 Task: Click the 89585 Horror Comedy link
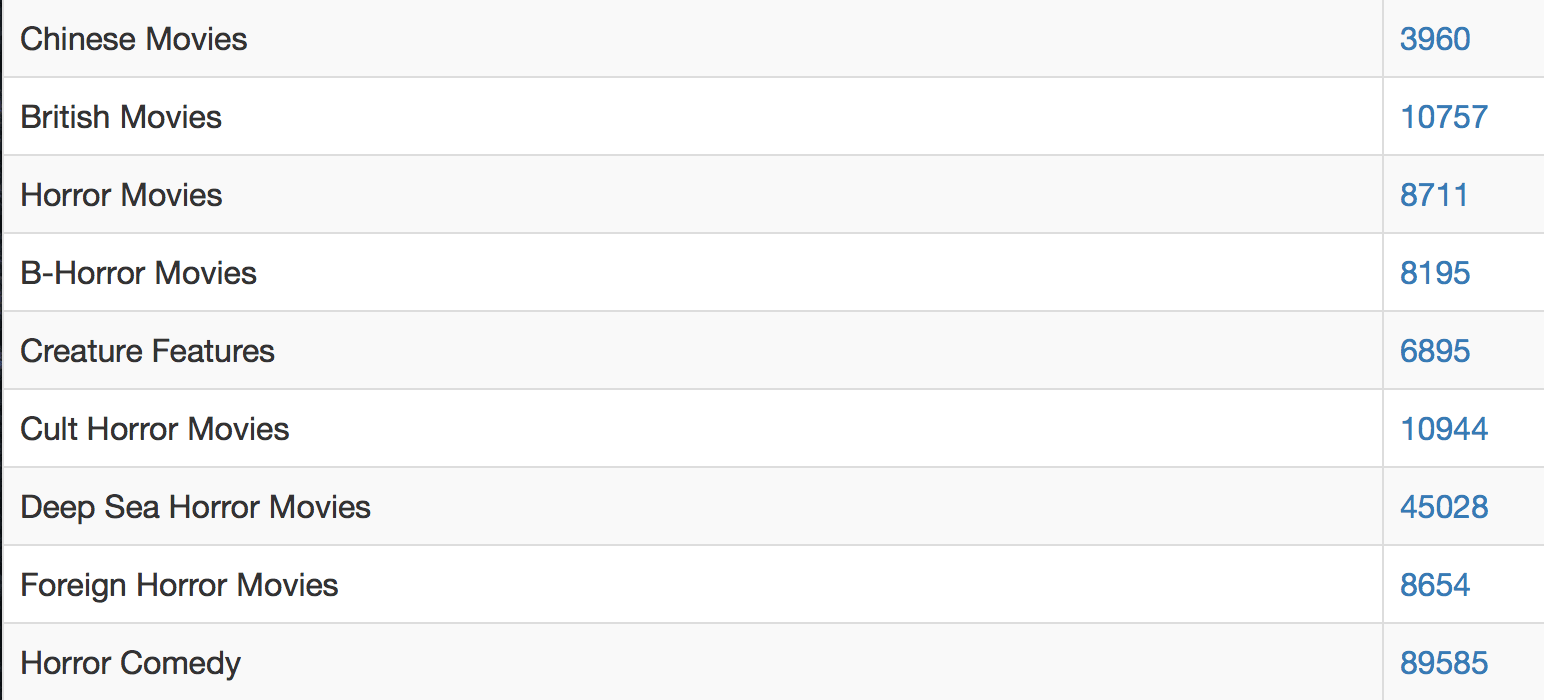1444,663
